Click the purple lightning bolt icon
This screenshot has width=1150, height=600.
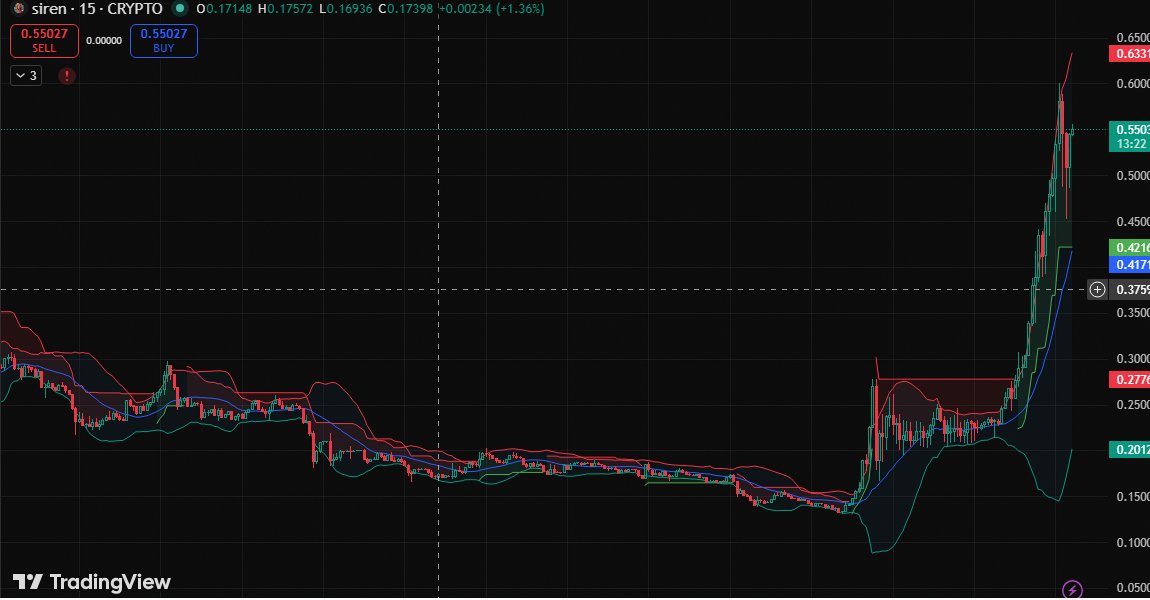click(1072, 589)
